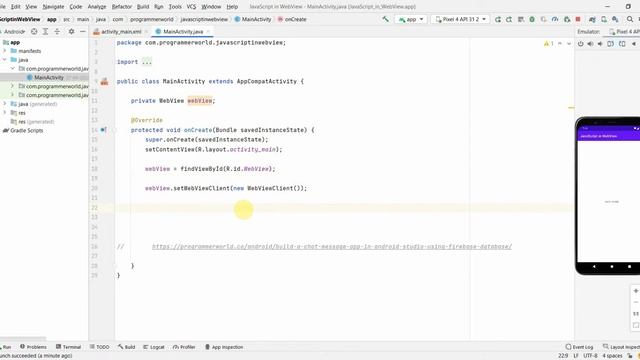640x360 pixels.
Task: Click onCreate in breadcrumb bar
Action: point(292,19)
